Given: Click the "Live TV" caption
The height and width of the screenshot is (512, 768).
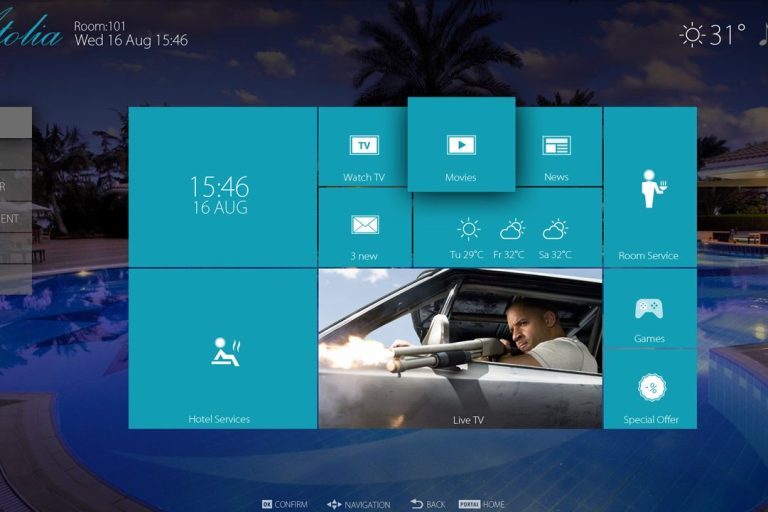Looking at the screenshot, I should pos(468,420).
